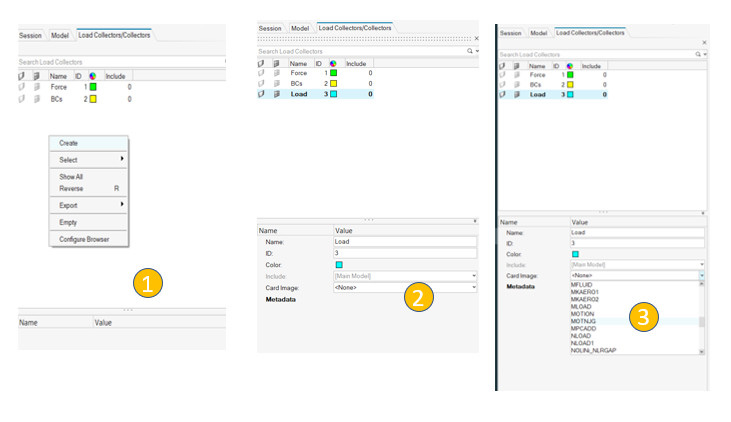
Task: Open Select submenu in context menu
Action: 89,160
